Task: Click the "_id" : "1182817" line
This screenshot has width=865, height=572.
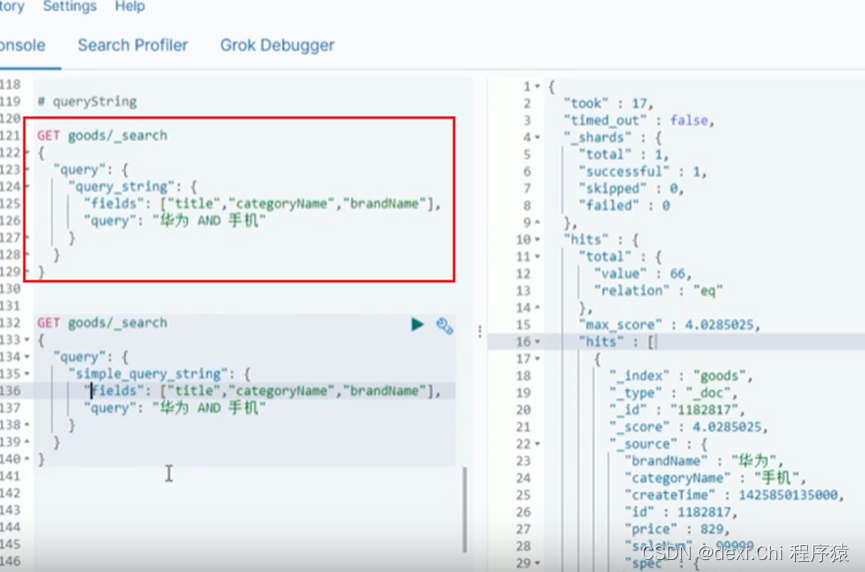Action: click(677, 410)
